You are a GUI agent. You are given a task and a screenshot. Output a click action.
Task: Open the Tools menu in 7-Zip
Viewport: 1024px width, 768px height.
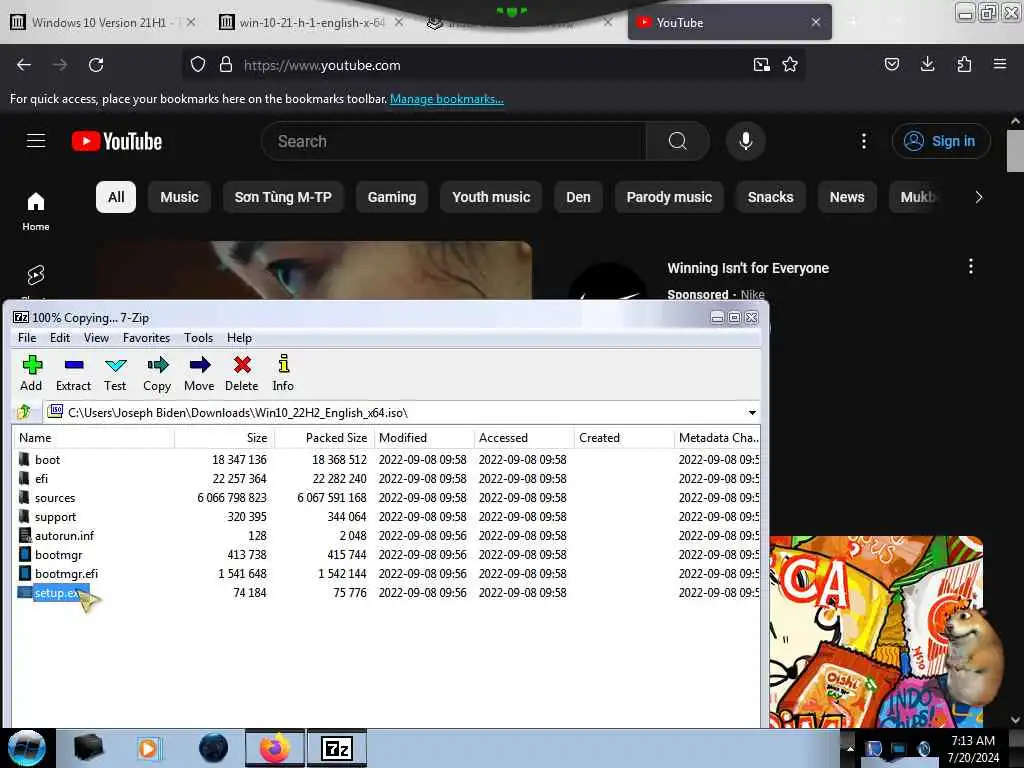click(x=198, y=338)
